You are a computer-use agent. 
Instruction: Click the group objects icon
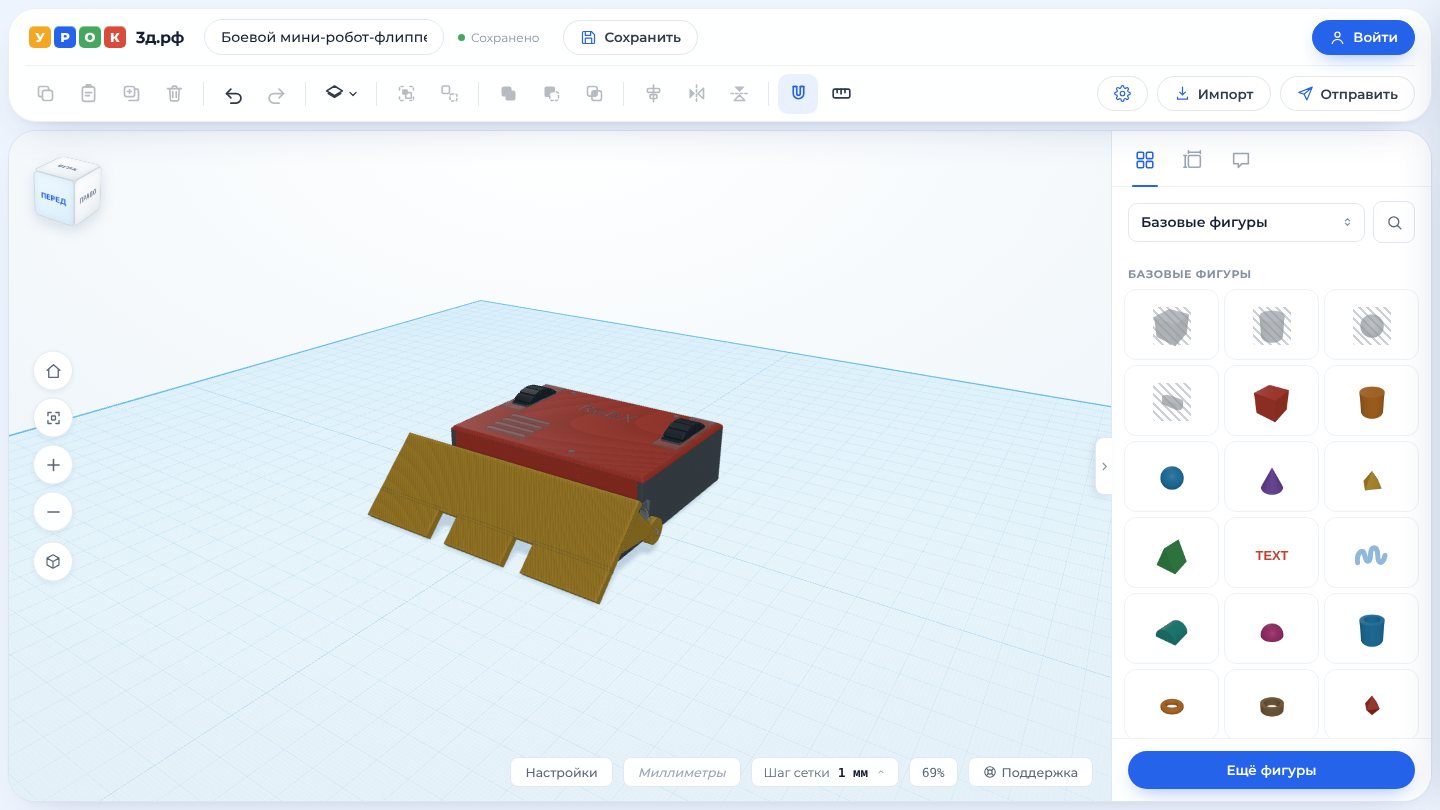coord(406,94)
